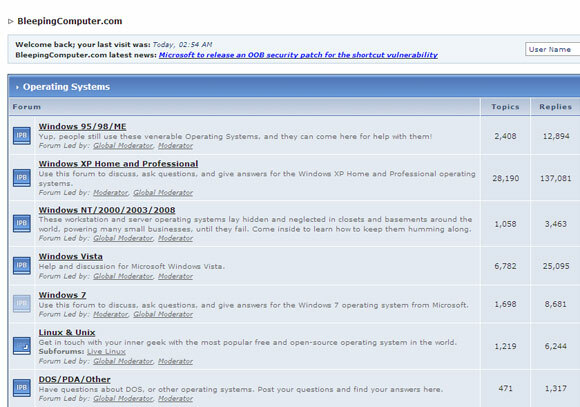Click the topic count 1,058

coord(505,224)
